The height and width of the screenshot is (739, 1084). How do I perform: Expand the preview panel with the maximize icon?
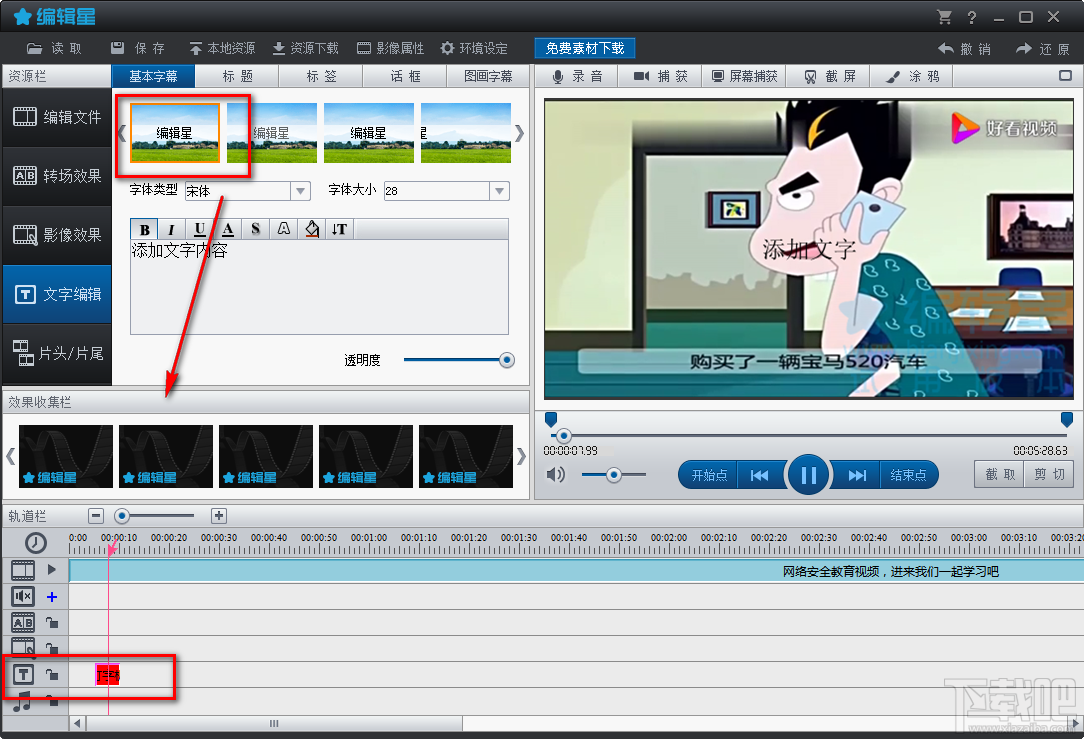pos(1065,75)
